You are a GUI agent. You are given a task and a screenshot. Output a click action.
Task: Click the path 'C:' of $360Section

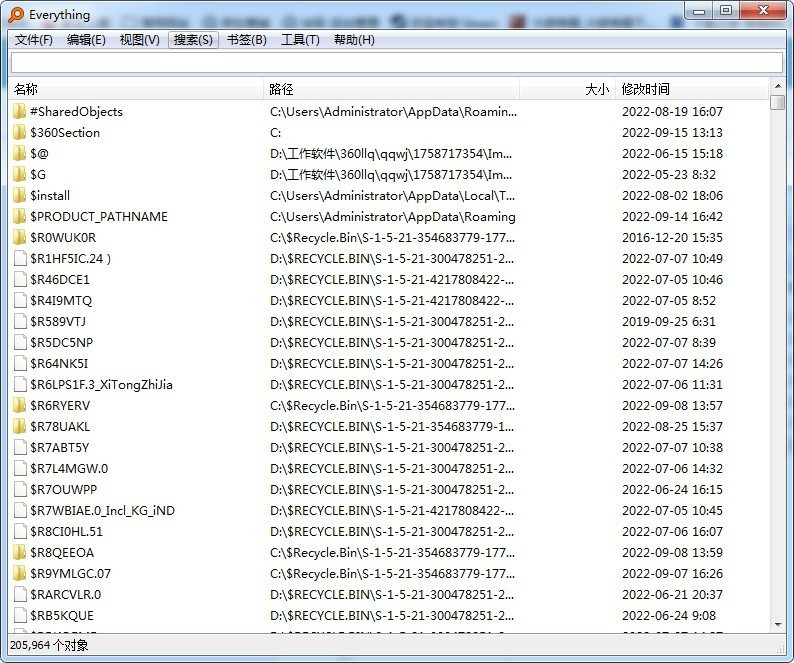tap(275, 133)
